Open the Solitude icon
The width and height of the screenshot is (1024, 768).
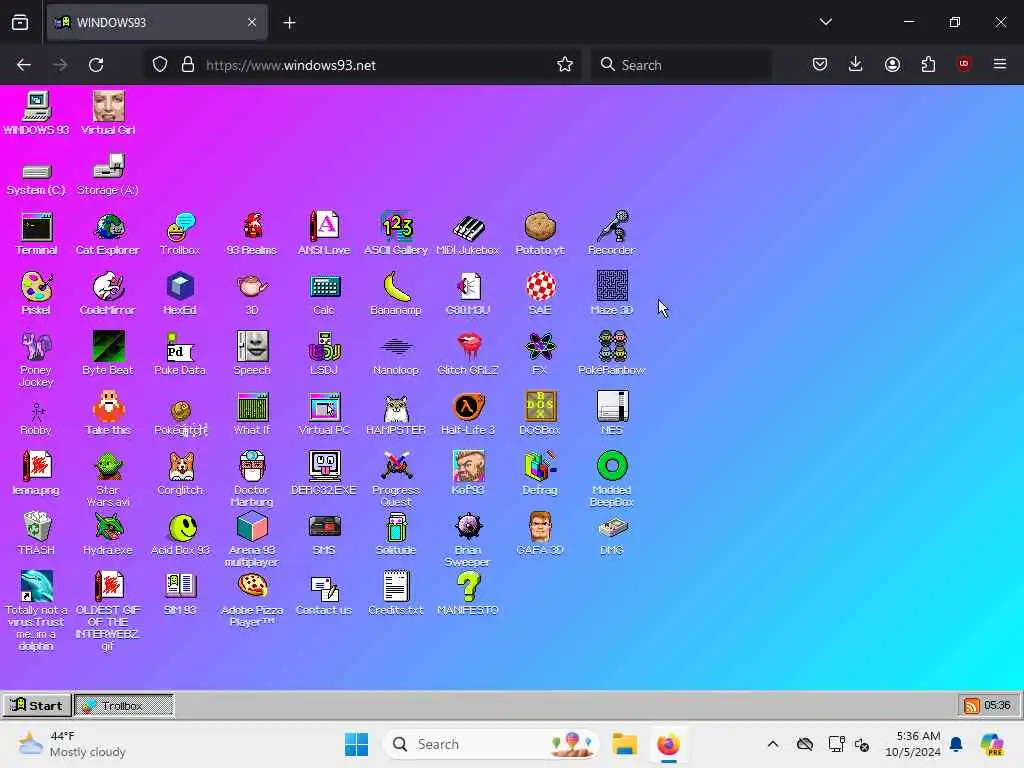tap(396, 534)
